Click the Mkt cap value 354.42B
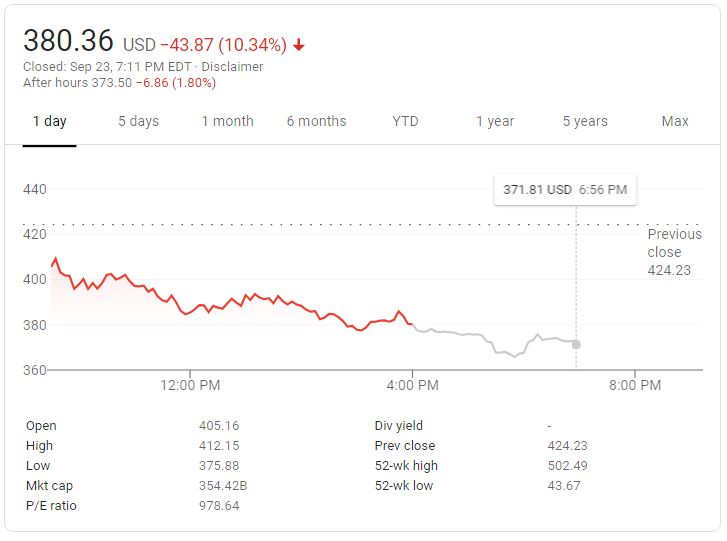The width and height of the screenshot is (727, 541). [x=220, y=486]
